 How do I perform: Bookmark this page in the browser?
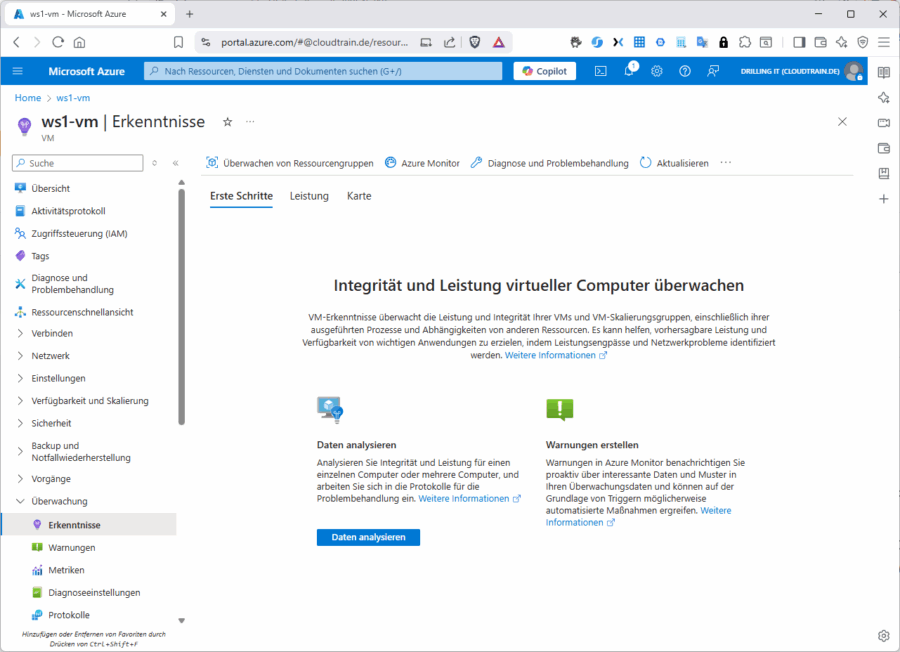point(179,42)
